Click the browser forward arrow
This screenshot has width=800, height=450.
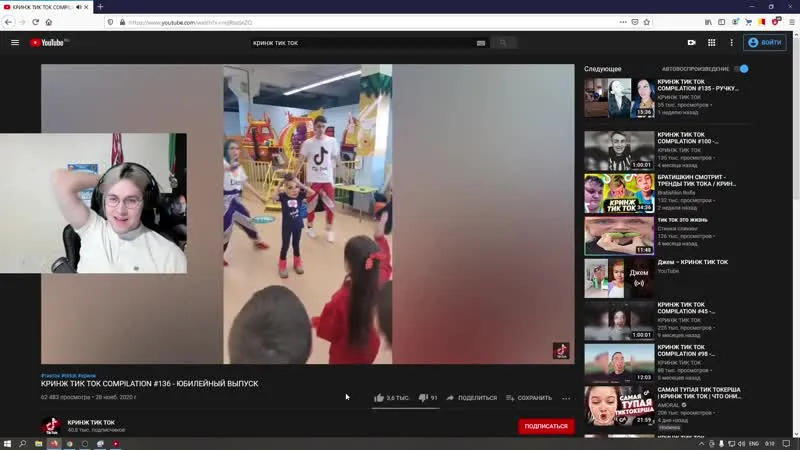22,22
